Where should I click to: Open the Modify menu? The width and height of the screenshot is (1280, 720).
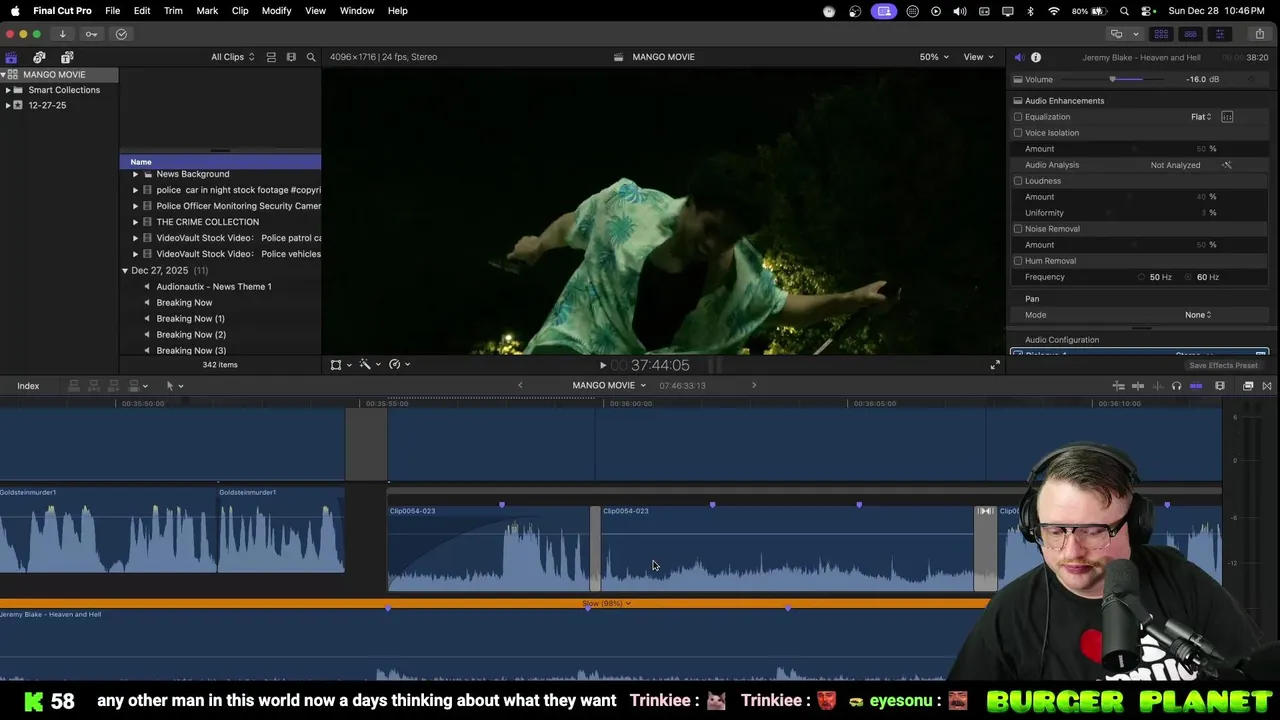tap(277, 11)
